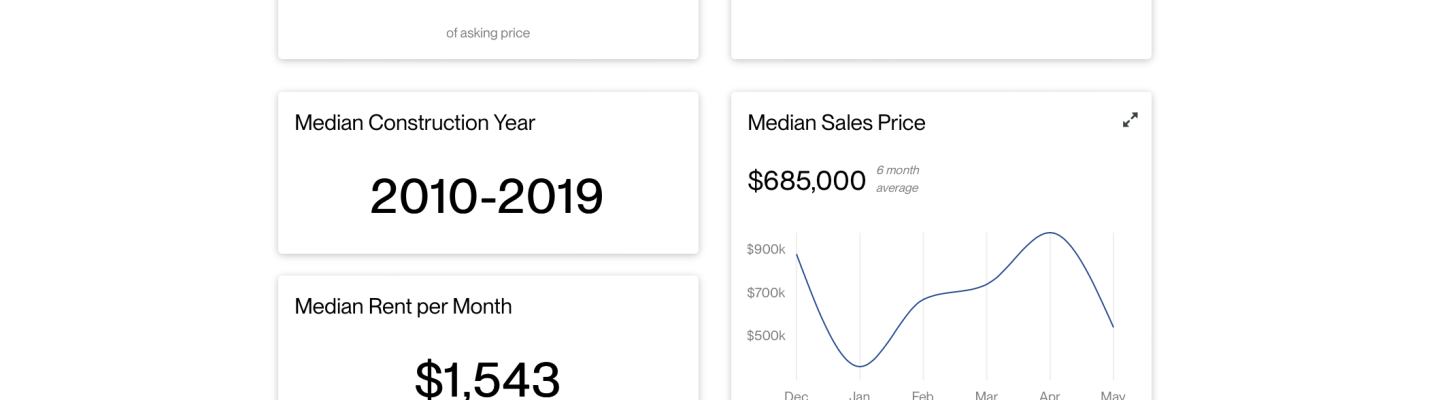Click the $500k y-axis label
This screenshot has height=400, width=1440.
point(766,336)
